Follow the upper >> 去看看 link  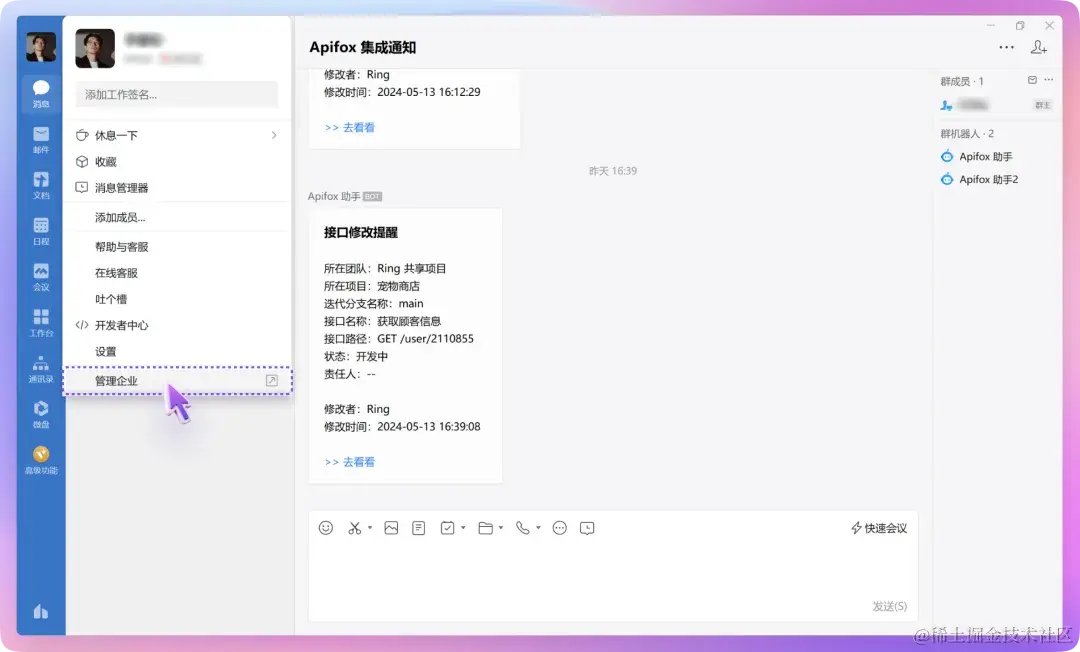point(349,127)
